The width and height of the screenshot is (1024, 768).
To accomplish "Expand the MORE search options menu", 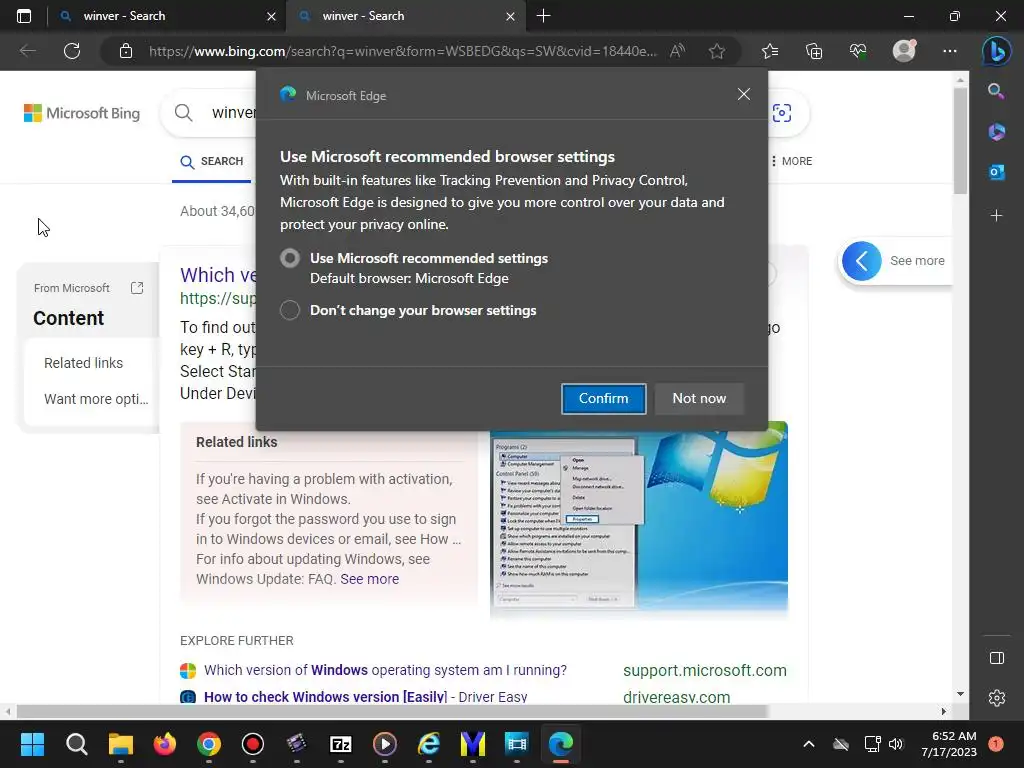I will [x=791, y=161].
